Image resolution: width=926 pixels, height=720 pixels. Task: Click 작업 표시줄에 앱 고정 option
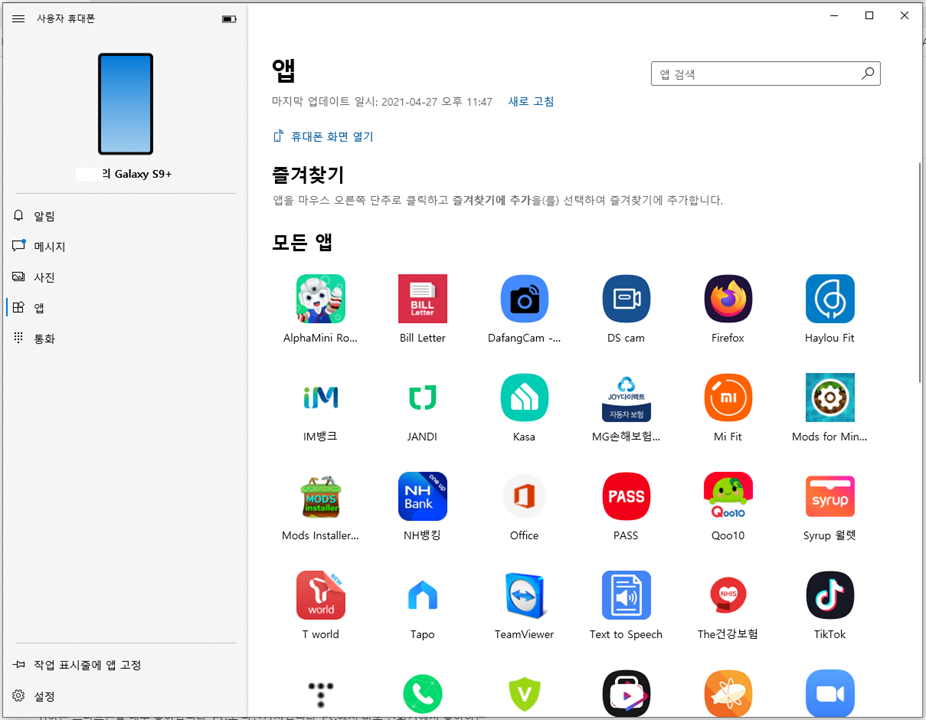tap(125, 665)
